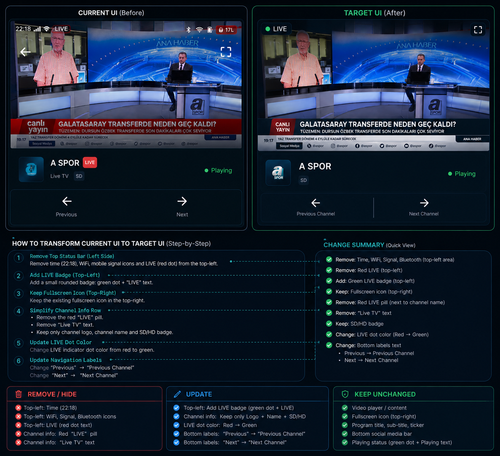Click red LIVE indicator in Current UI top-left
The height and width of the screenshot is (456, 500).
pos(61,29)
